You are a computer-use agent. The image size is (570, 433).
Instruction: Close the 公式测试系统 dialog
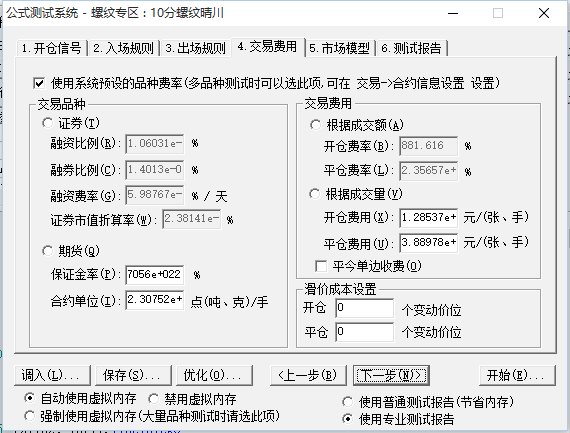544,13
